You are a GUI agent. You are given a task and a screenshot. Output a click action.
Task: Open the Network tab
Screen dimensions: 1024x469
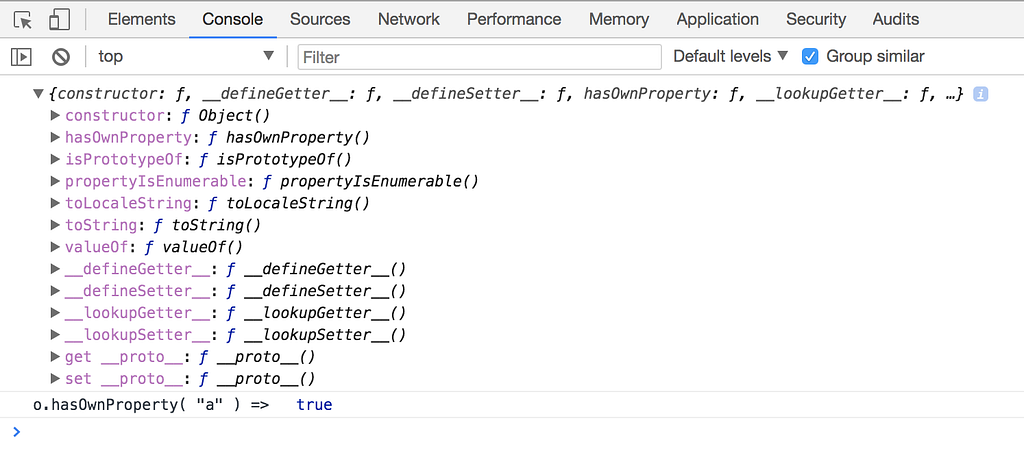(408, 19)
